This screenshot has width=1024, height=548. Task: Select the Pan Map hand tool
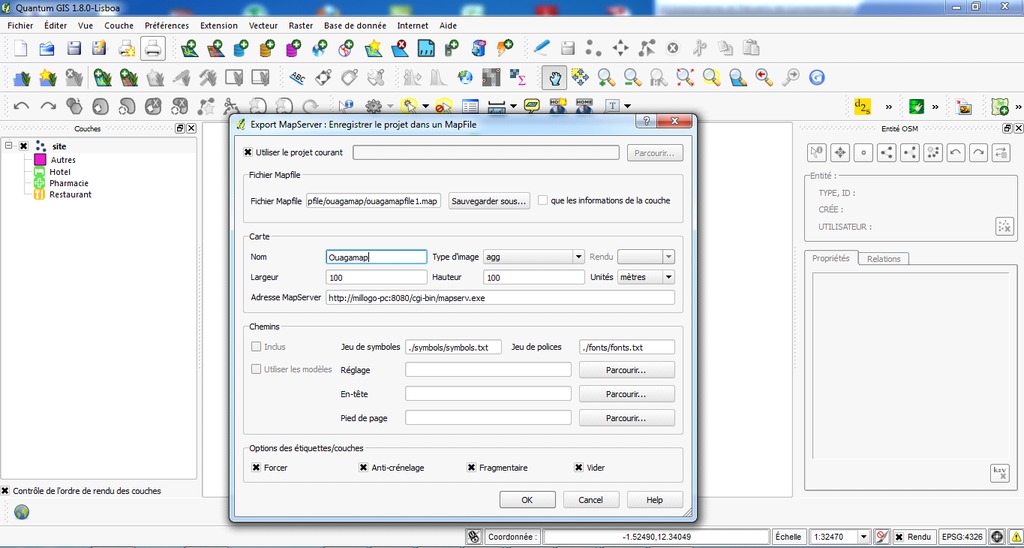(x=553, y=77)
